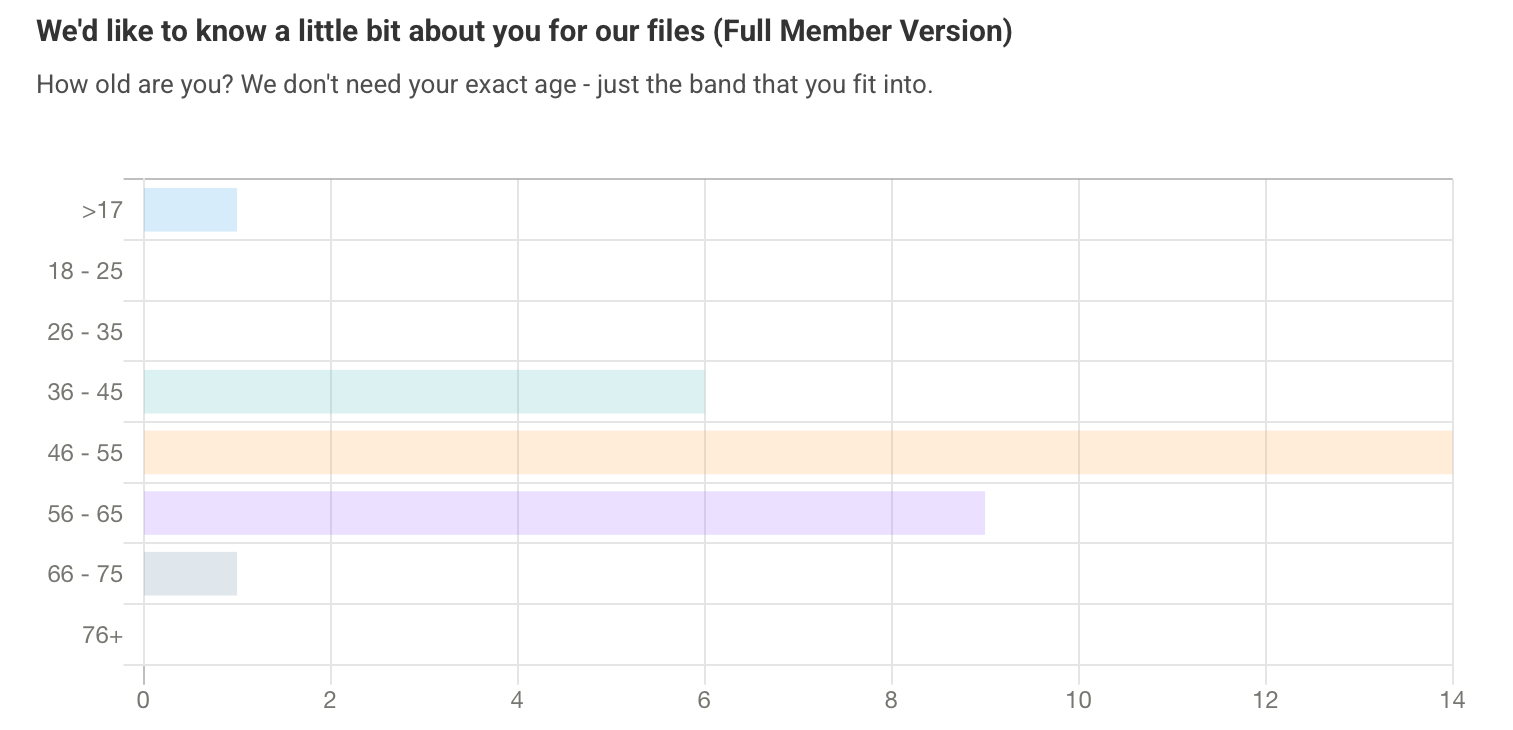1513x730 pixels.
Task: Click the orange 46 - 55 bar
Action: pyautogui.click(x=797, y=453)
